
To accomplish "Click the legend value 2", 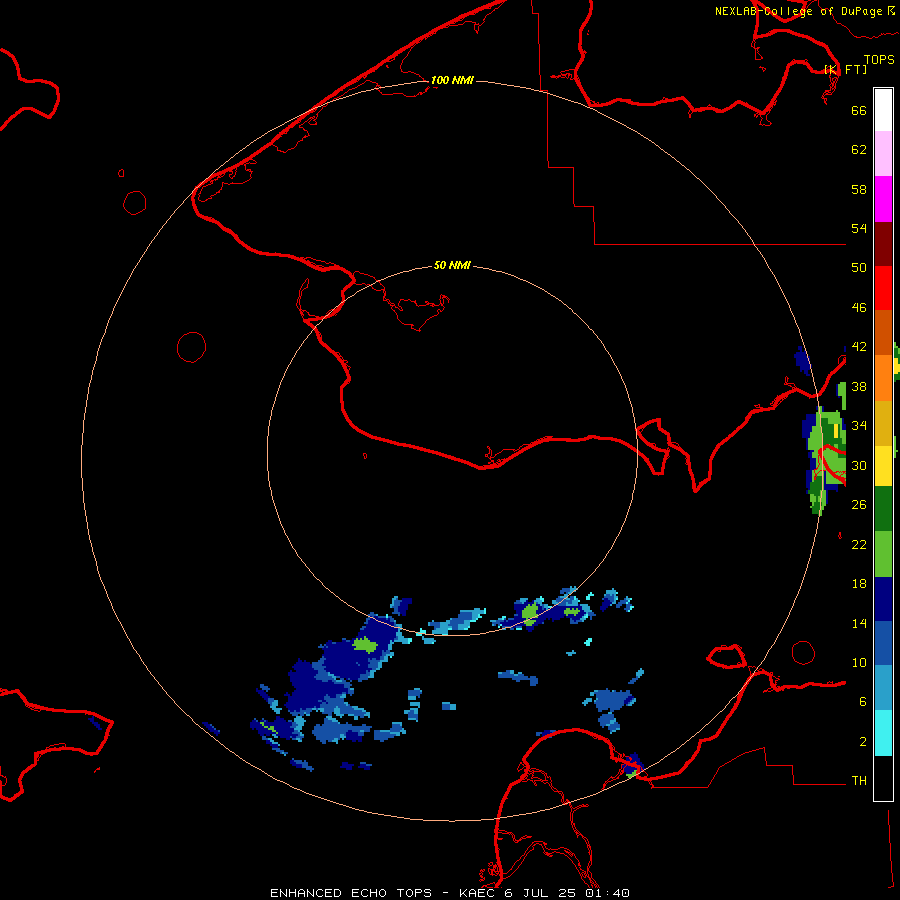I will tap(863, 741).
